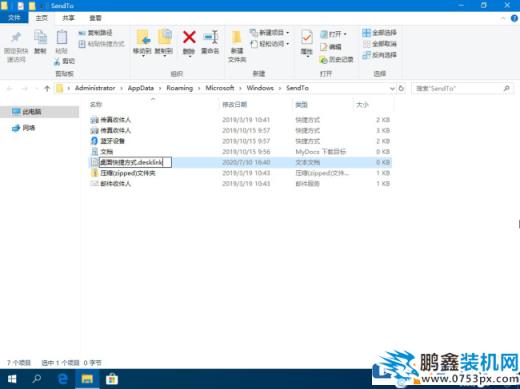Open the blue Help question mark icon
This screenshot has width=520, height=389.
514,18
